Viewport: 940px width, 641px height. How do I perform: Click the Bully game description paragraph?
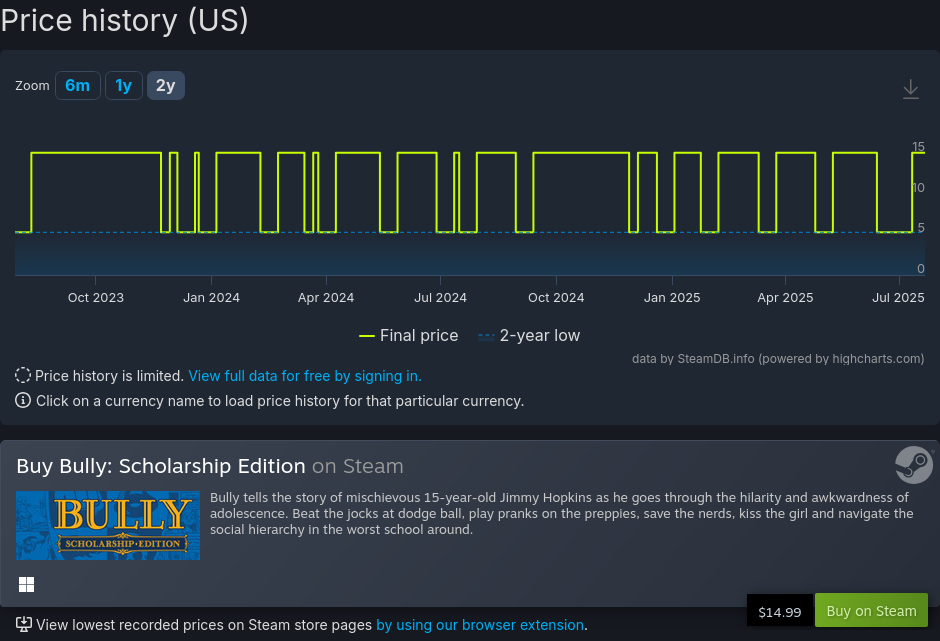[x=562, y=513]
